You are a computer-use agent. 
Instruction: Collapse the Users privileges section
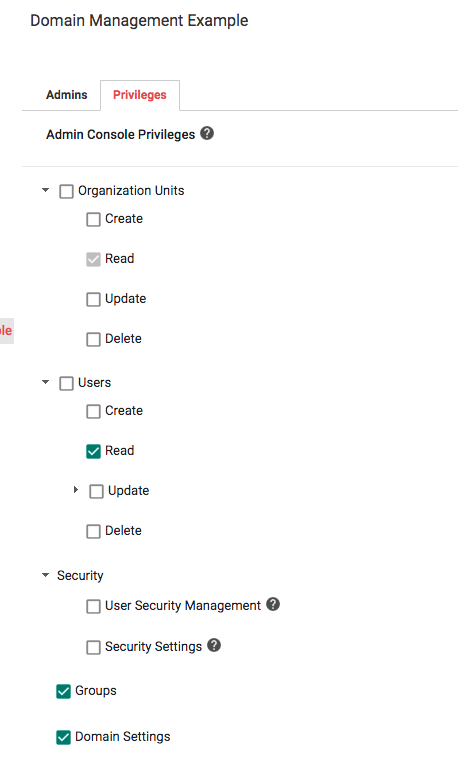[x=46, y=382]
